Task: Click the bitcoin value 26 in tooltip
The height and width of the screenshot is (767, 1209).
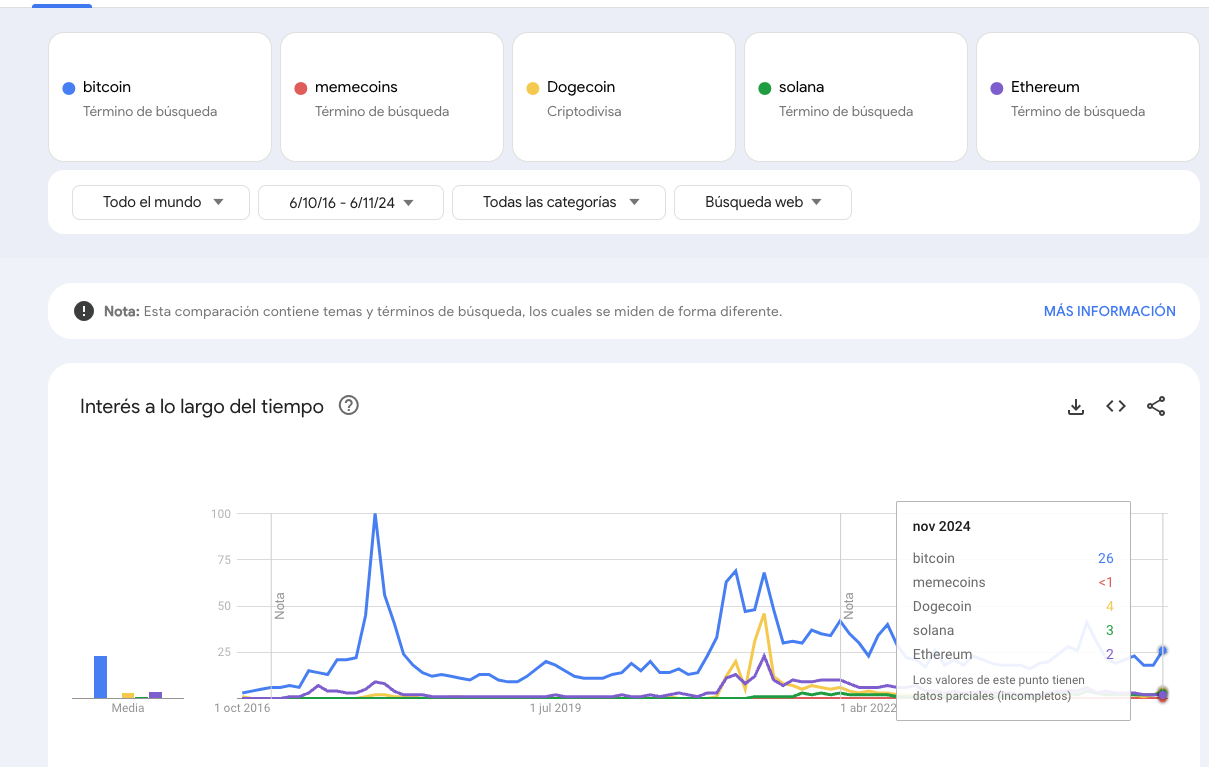Action: 1105,558
